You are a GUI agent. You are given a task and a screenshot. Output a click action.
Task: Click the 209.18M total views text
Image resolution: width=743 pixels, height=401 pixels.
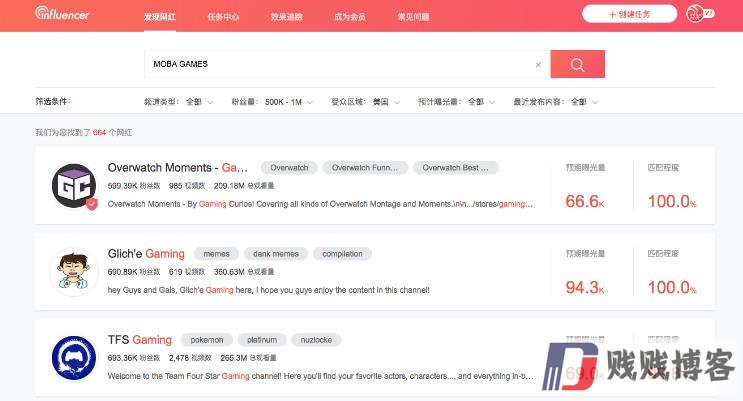(x=244, y=186)
